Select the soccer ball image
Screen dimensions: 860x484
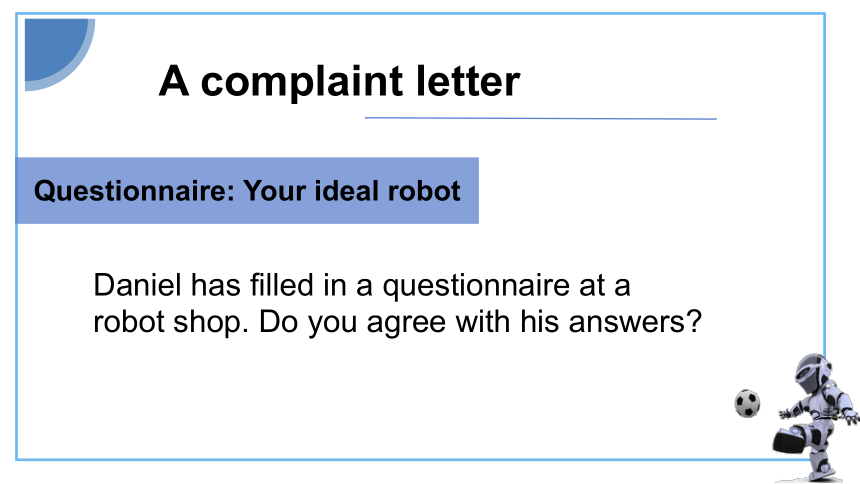pyautogui.click(x=747, y=403)
